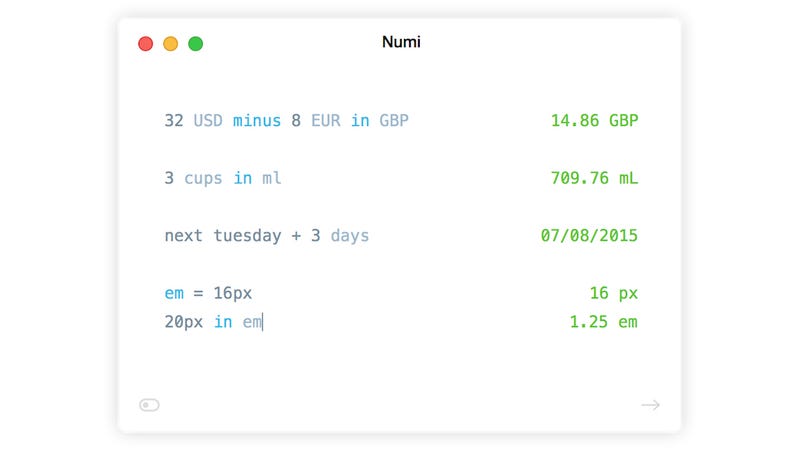800x450 pixels.
Task: Click the word 'tuesday' in third line
Action: pos(247,236)
